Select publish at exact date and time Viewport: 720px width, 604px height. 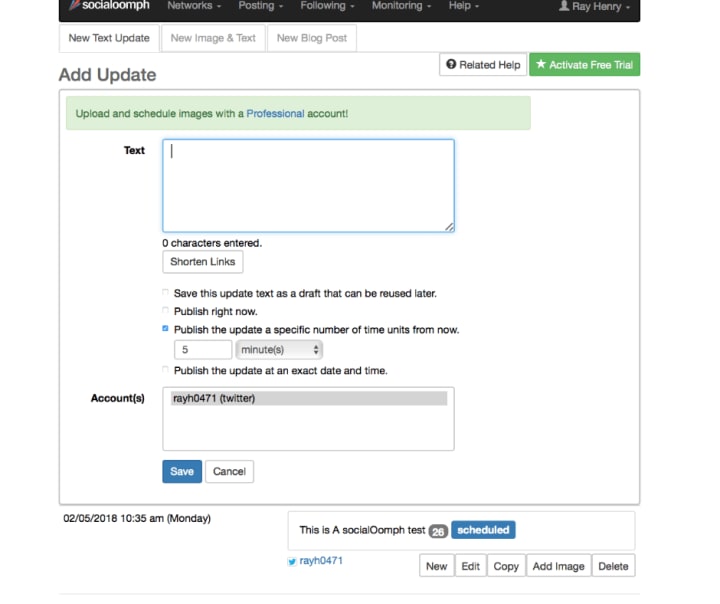point(165,370)
